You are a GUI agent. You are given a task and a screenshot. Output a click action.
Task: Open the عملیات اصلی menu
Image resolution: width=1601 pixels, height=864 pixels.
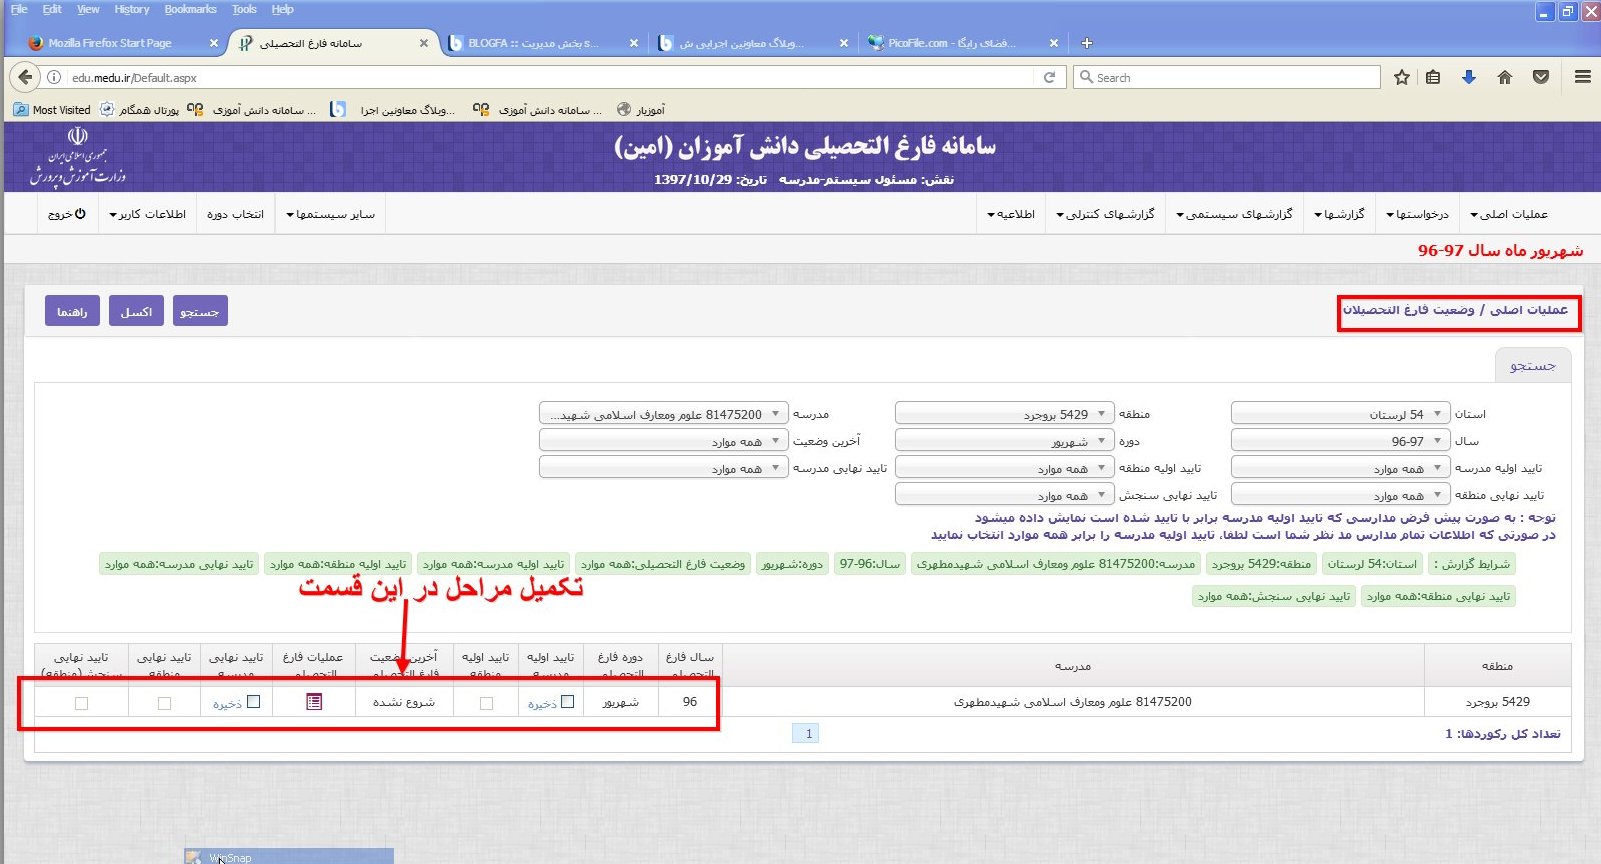[x=1508, y=214]
